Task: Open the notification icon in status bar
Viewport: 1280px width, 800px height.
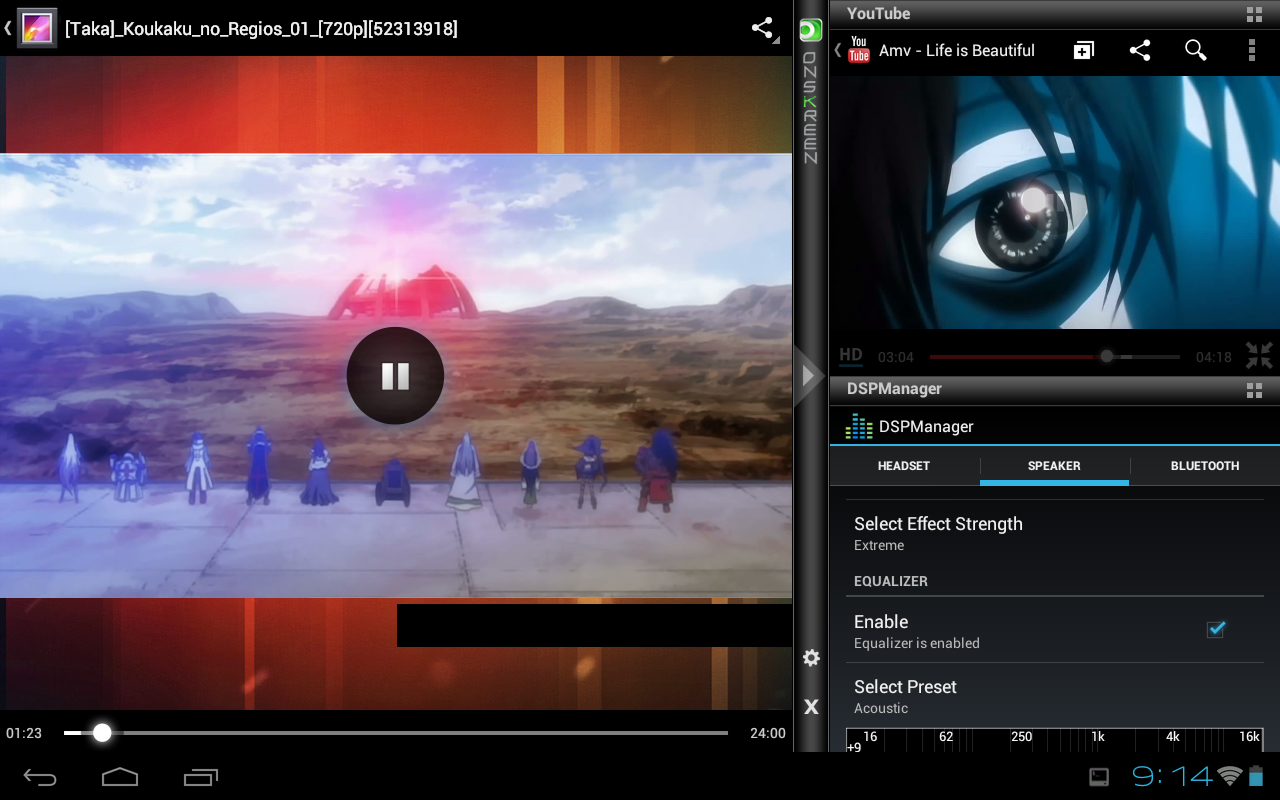Action: [x=1099, y=776]
